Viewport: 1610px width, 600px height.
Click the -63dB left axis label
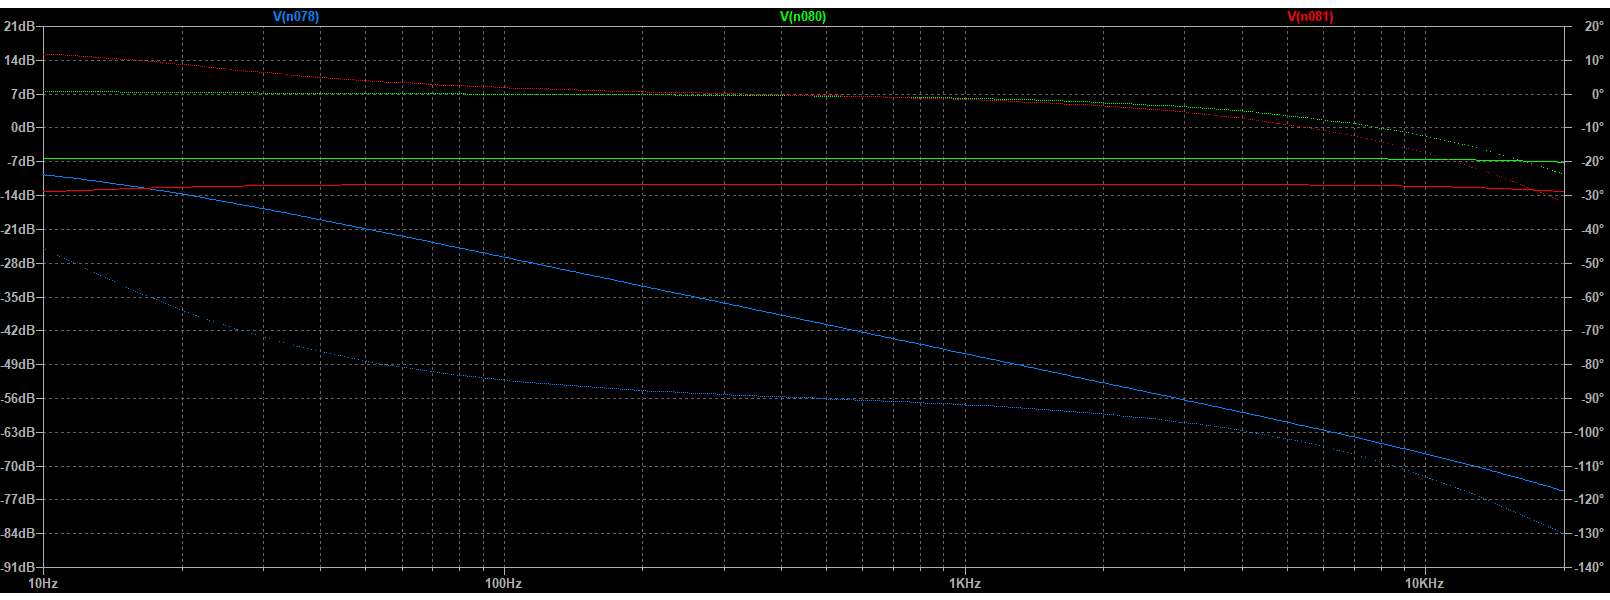click(x=19, y=433)
